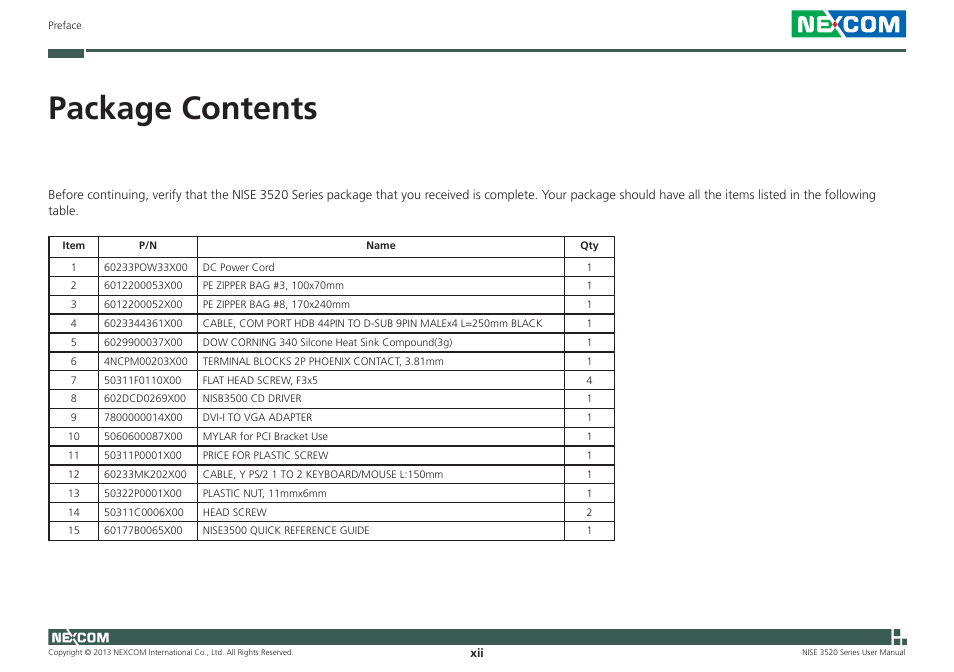Select the 'Item' column header
This screenshot has width=954, height=672.
74,246
